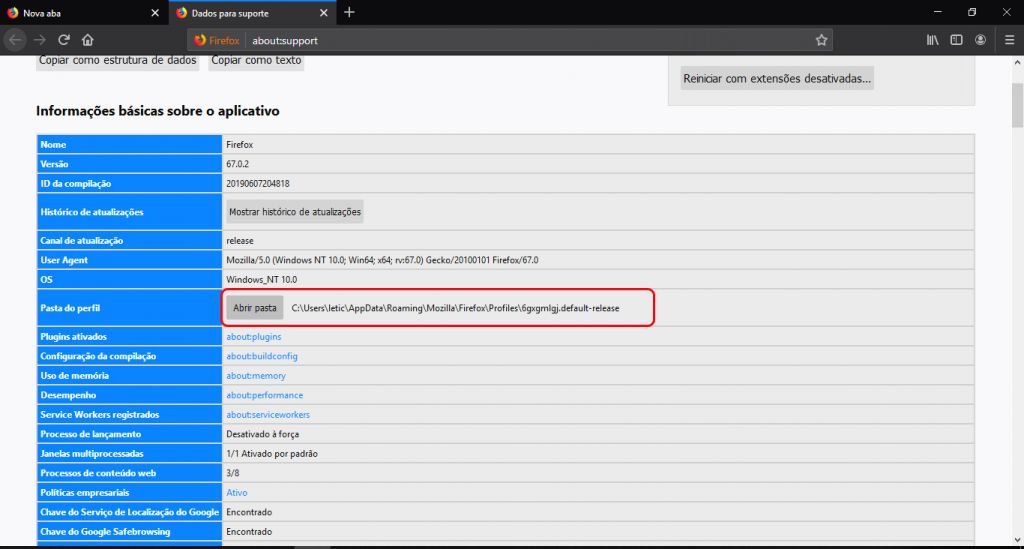
Task: Click the profile folder path text
Action: pyautogui.click(x=455, y=308)
